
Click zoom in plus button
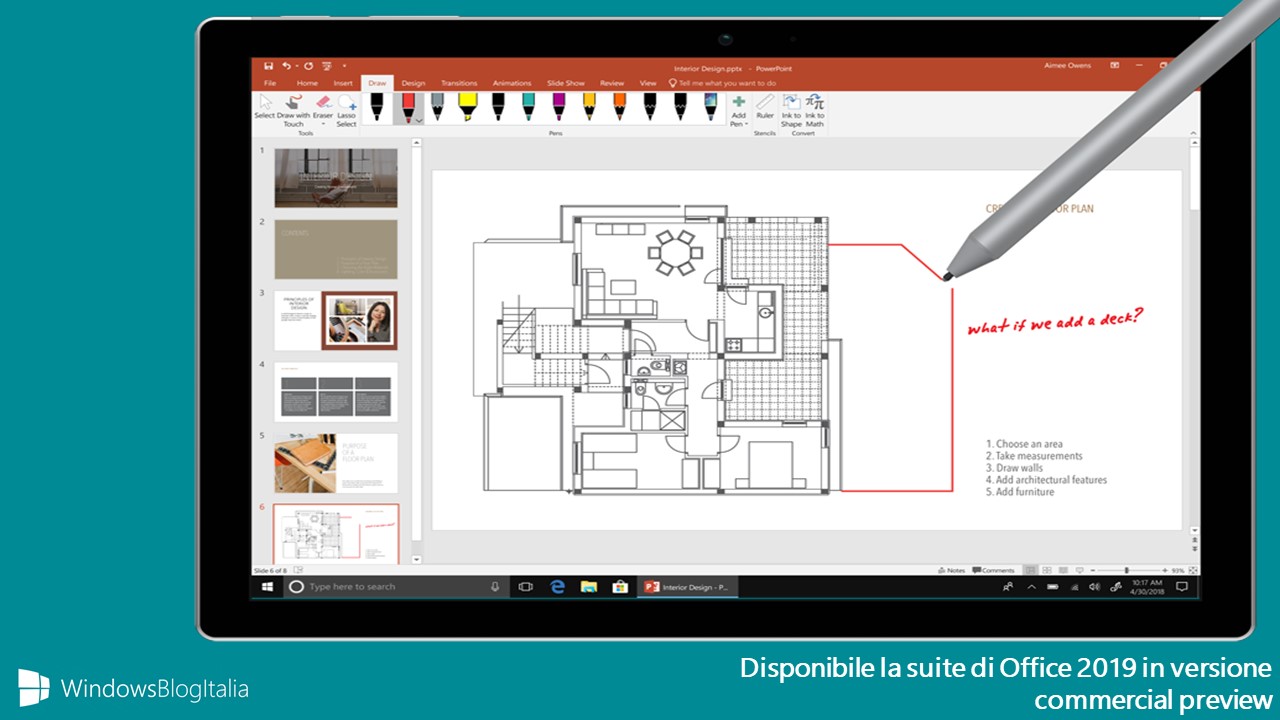click(x=1163, y=570)
